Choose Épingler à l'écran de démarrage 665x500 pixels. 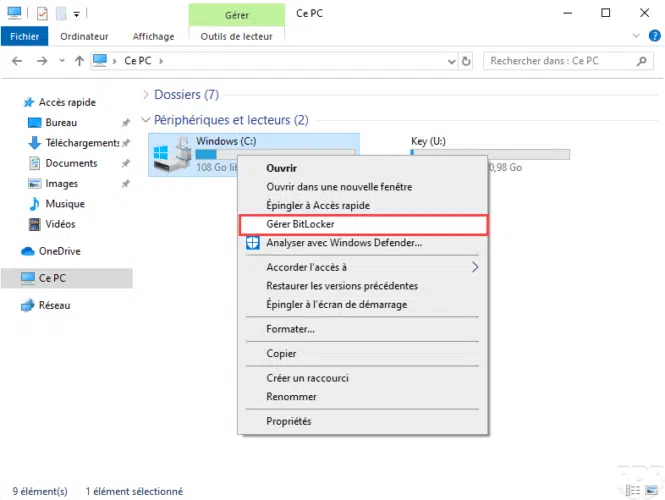click(x=337, y=304)
